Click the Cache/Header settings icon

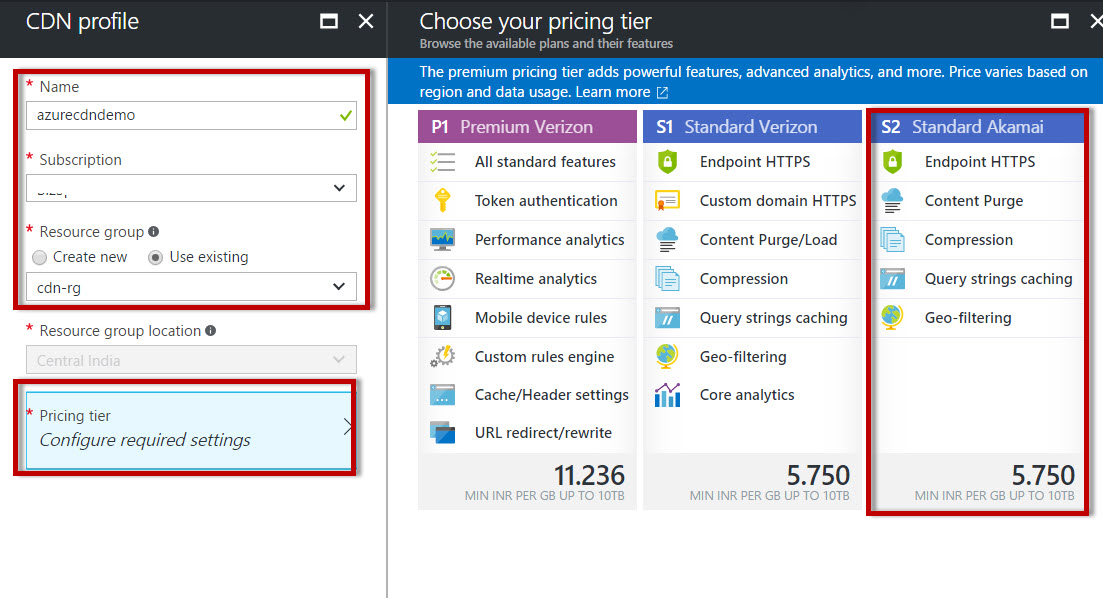click(x=442, y=395)
